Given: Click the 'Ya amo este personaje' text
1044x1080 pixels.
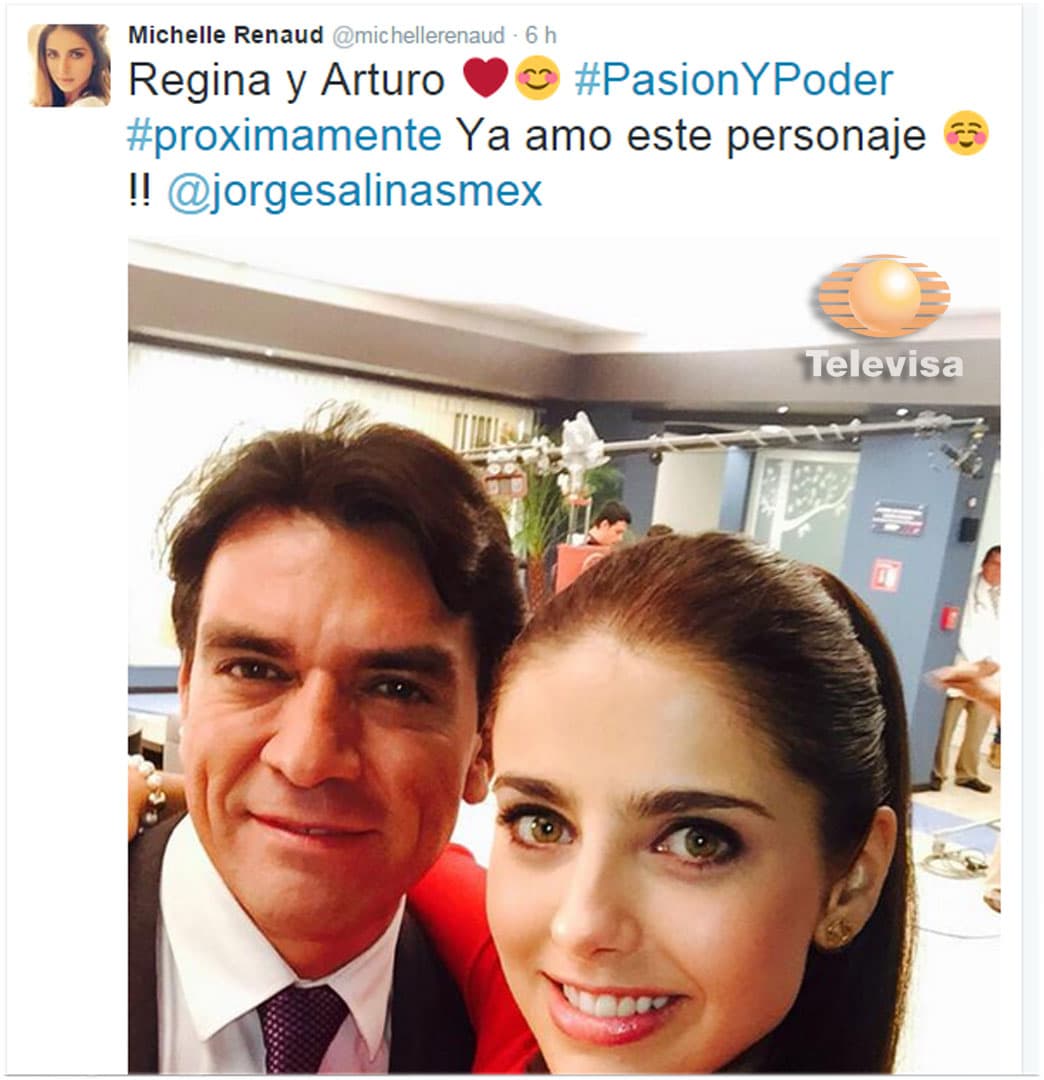Looking at the screenshot, I should (691, 136).
